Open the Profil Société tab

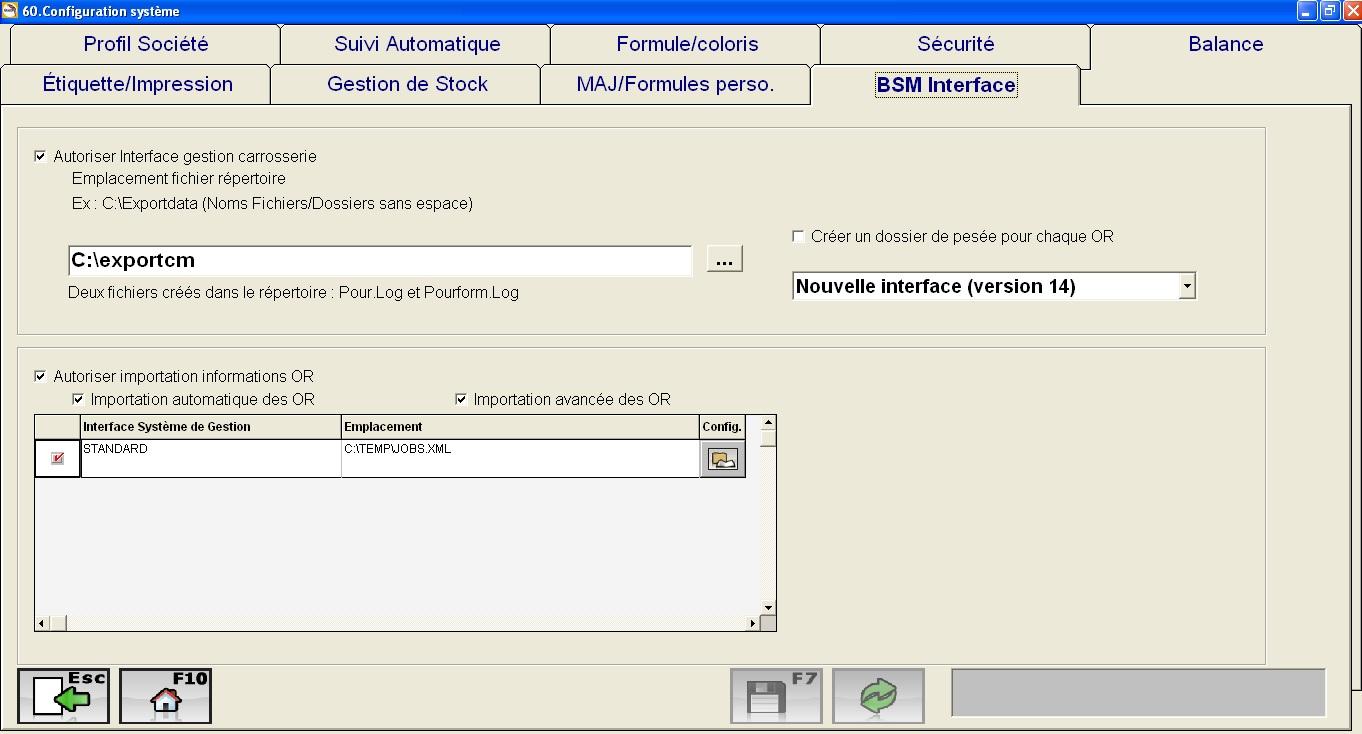145,44
